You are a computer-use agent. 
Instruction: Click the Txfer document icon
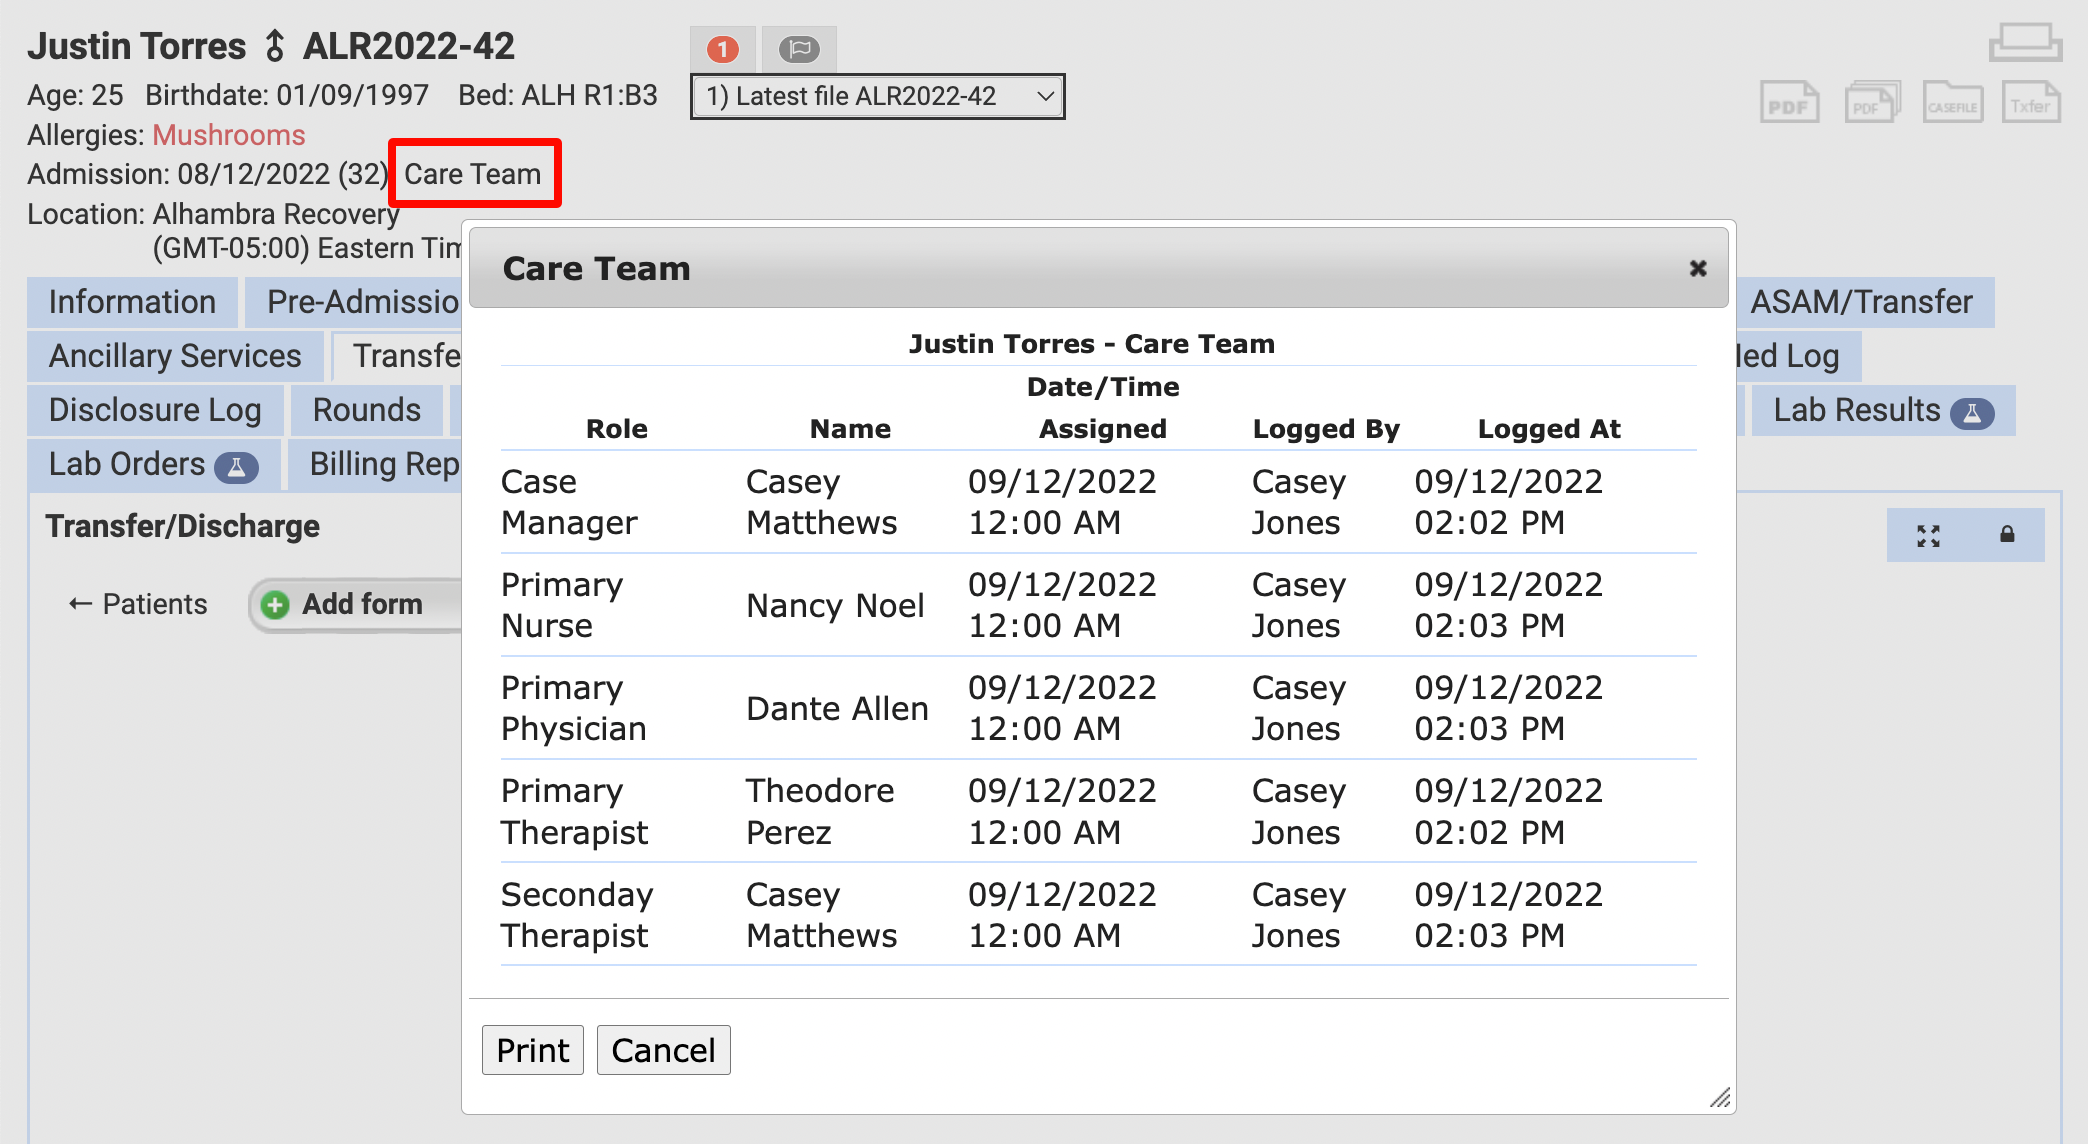(x=2030, y=103)
